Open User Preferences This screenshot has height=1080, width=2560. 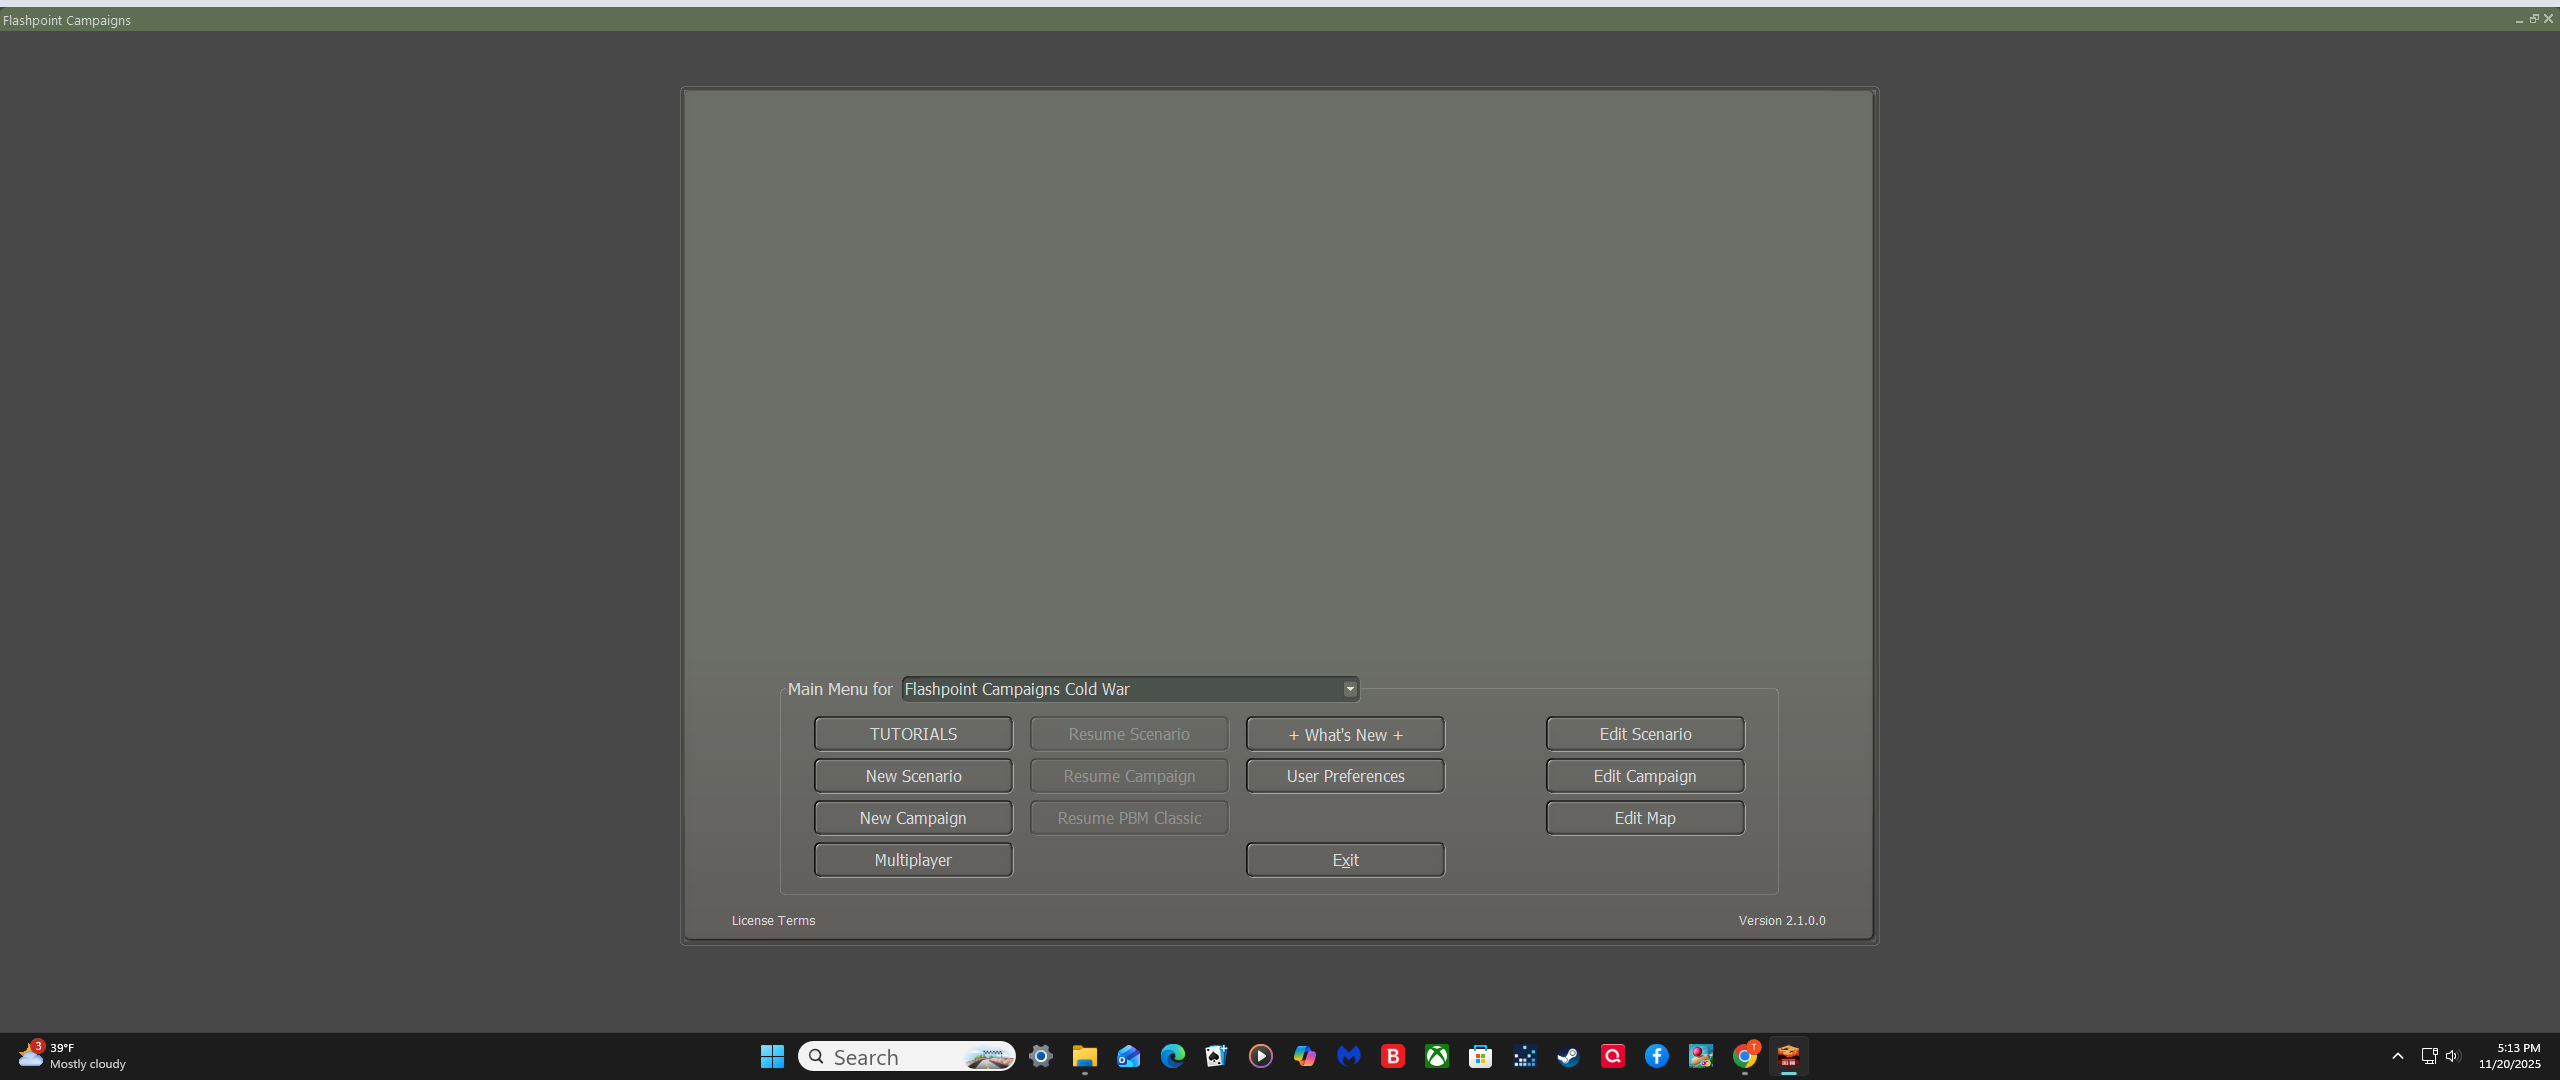1344,775
